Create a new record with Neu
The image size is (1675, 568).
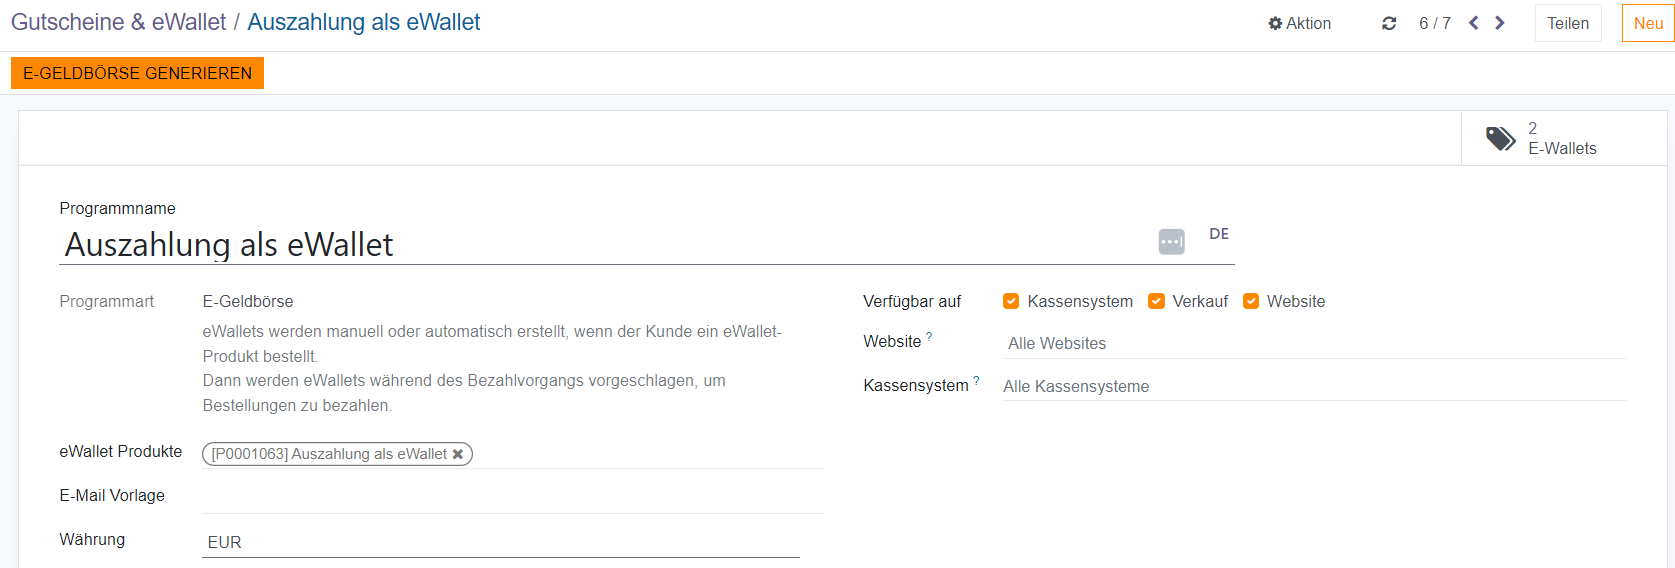click(x=1647, y=23)
